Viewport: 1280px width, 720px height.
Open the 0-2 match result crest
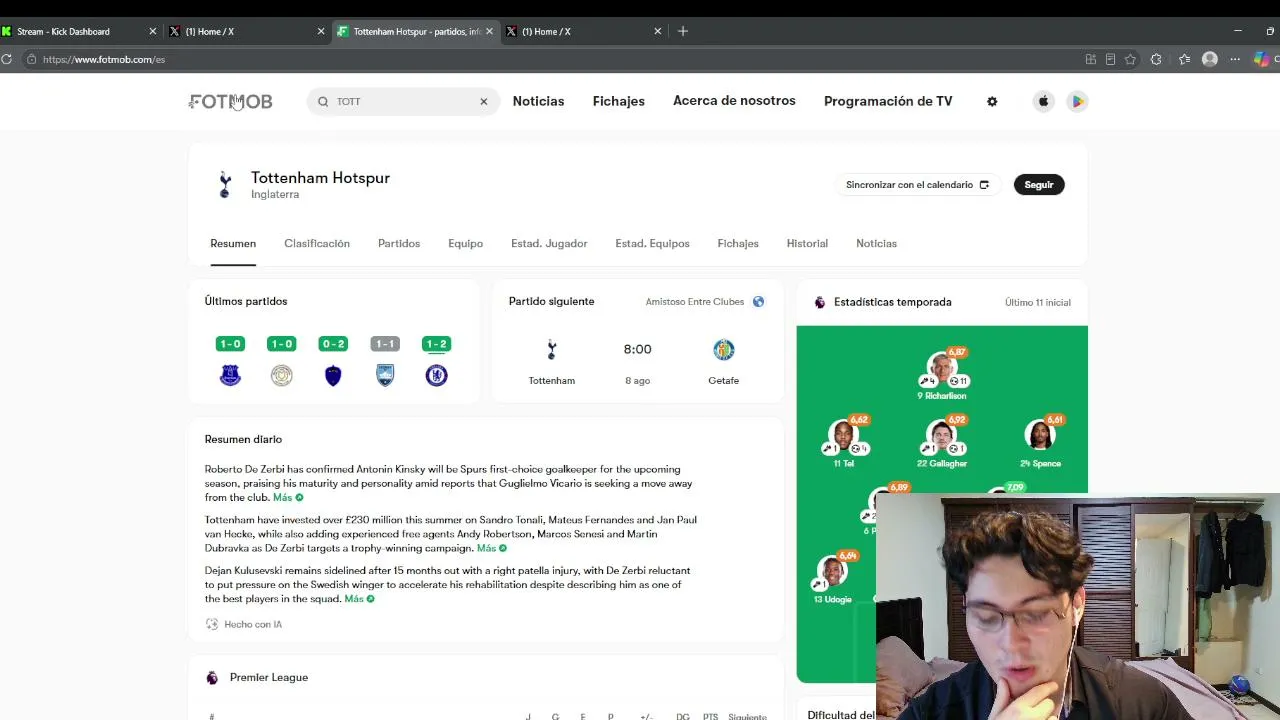333,376
